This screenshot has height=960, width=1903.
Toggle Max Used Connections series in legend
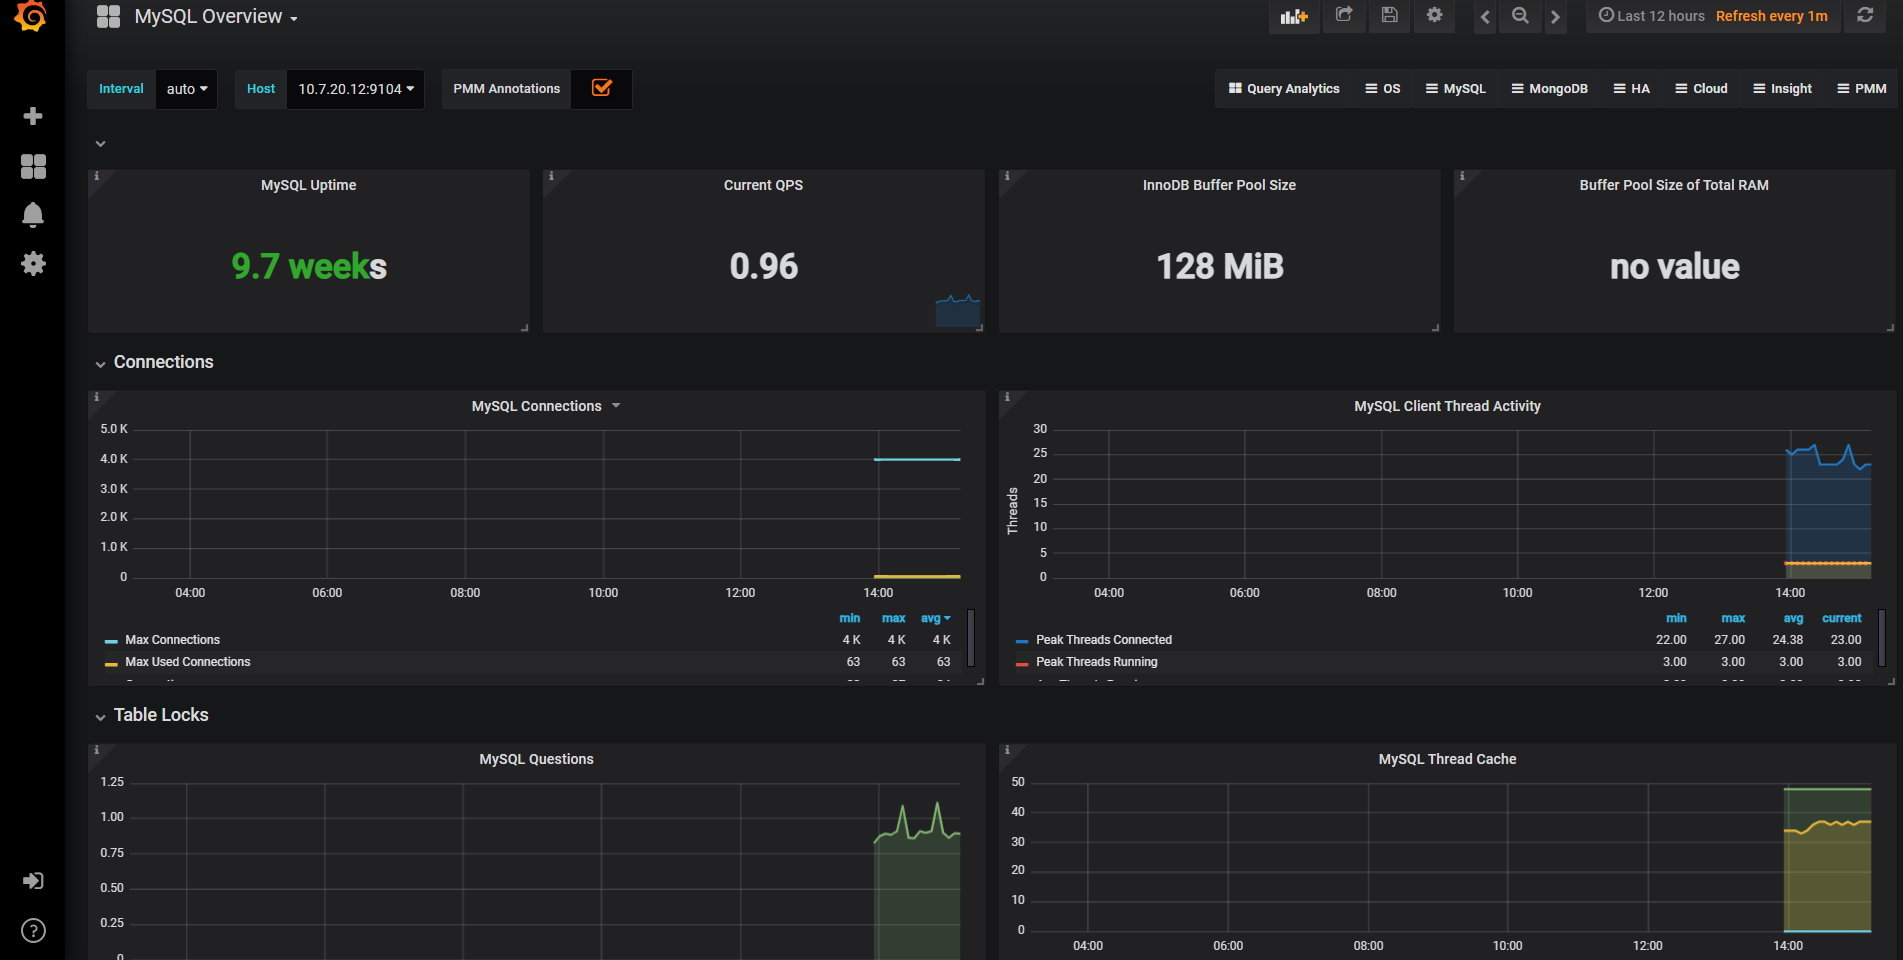coord(188,662)
